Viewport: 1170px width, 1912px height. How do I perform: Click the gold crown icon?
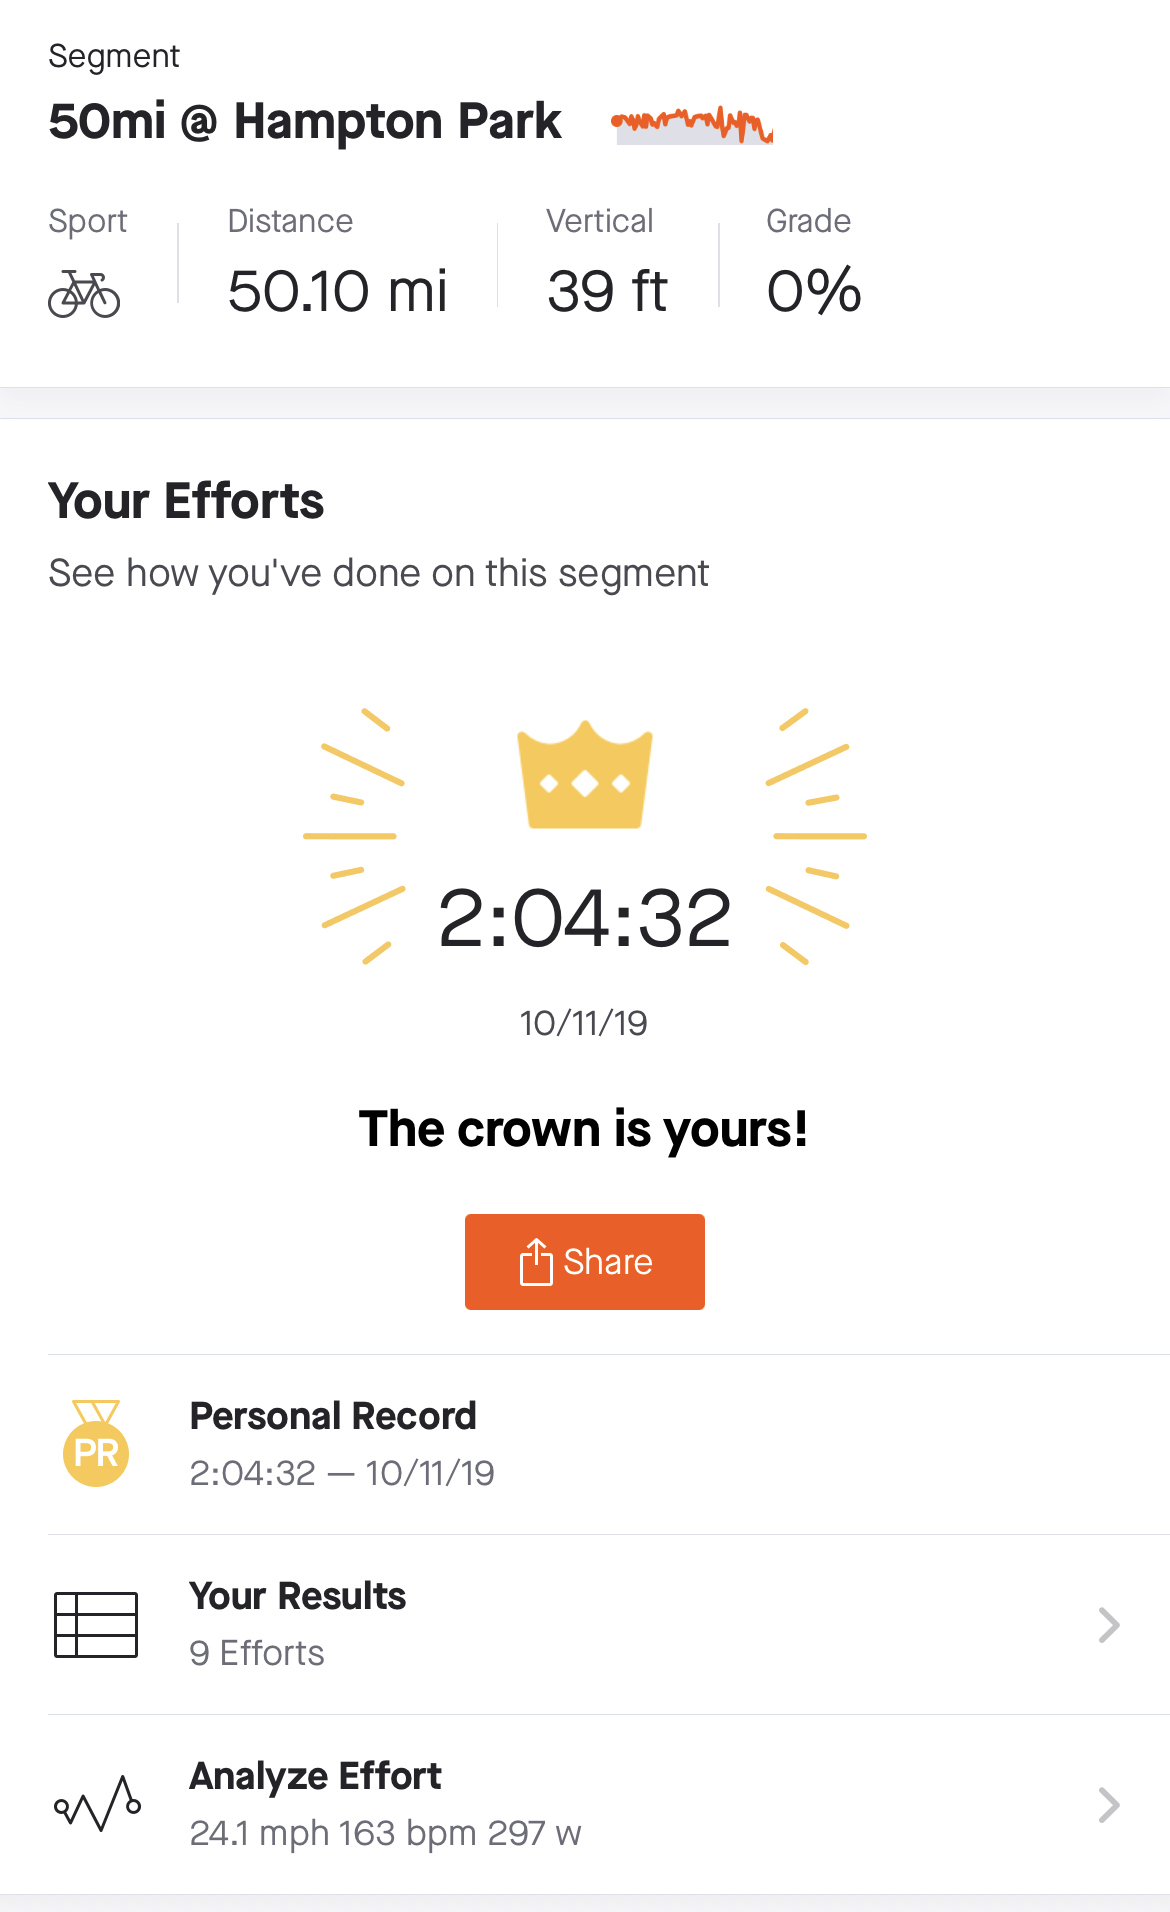point(585,775)
